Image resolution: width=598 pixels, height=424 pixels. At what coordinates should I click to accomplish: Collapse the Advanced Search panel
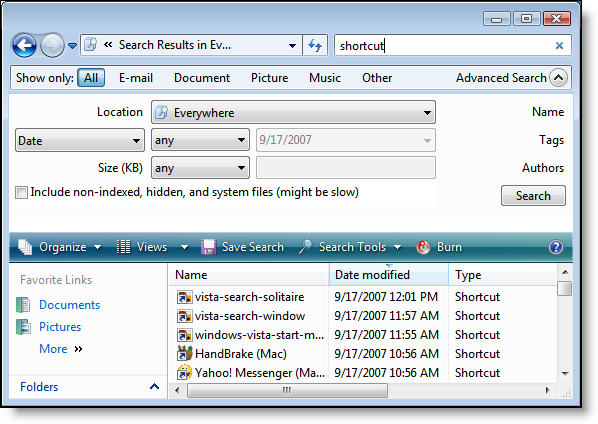click(558, 78)
